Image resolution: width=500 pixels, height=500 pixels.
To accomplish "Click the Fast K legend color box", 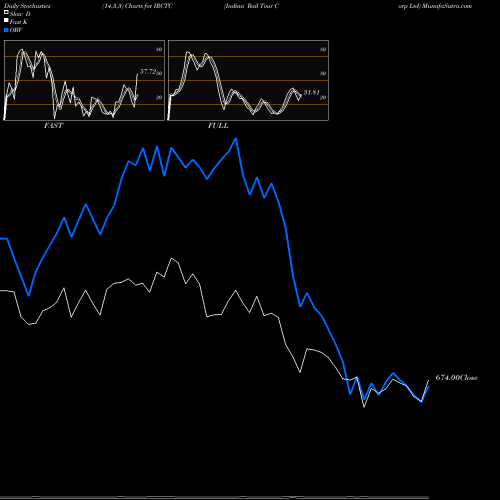I will tap(6, 21).
